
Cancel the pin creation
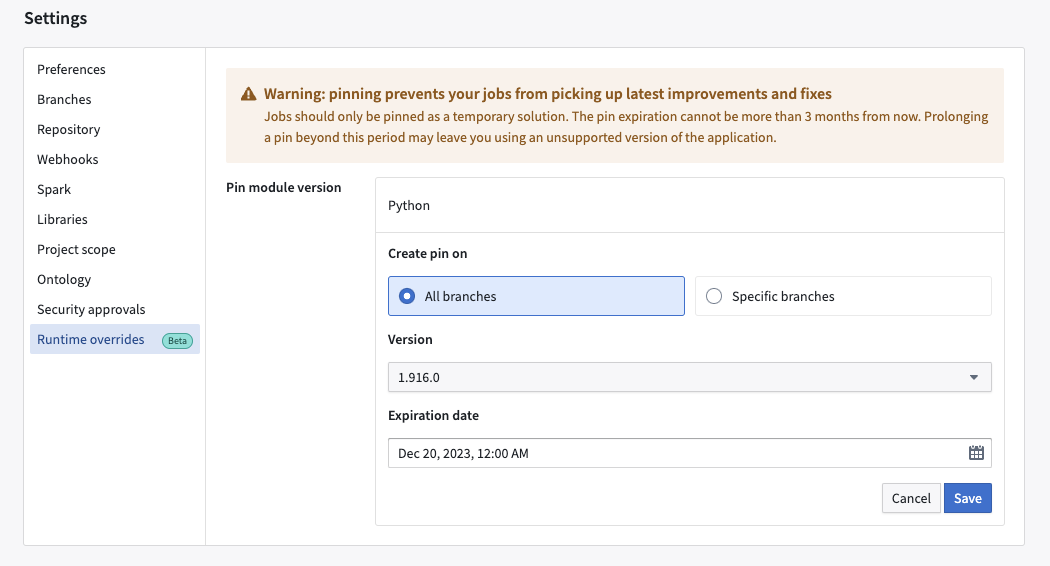911,498
